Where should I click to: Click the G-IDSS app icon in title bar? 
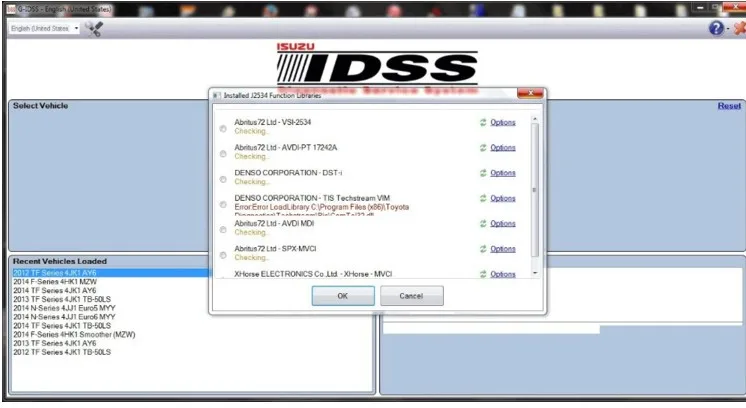(11, 9)
